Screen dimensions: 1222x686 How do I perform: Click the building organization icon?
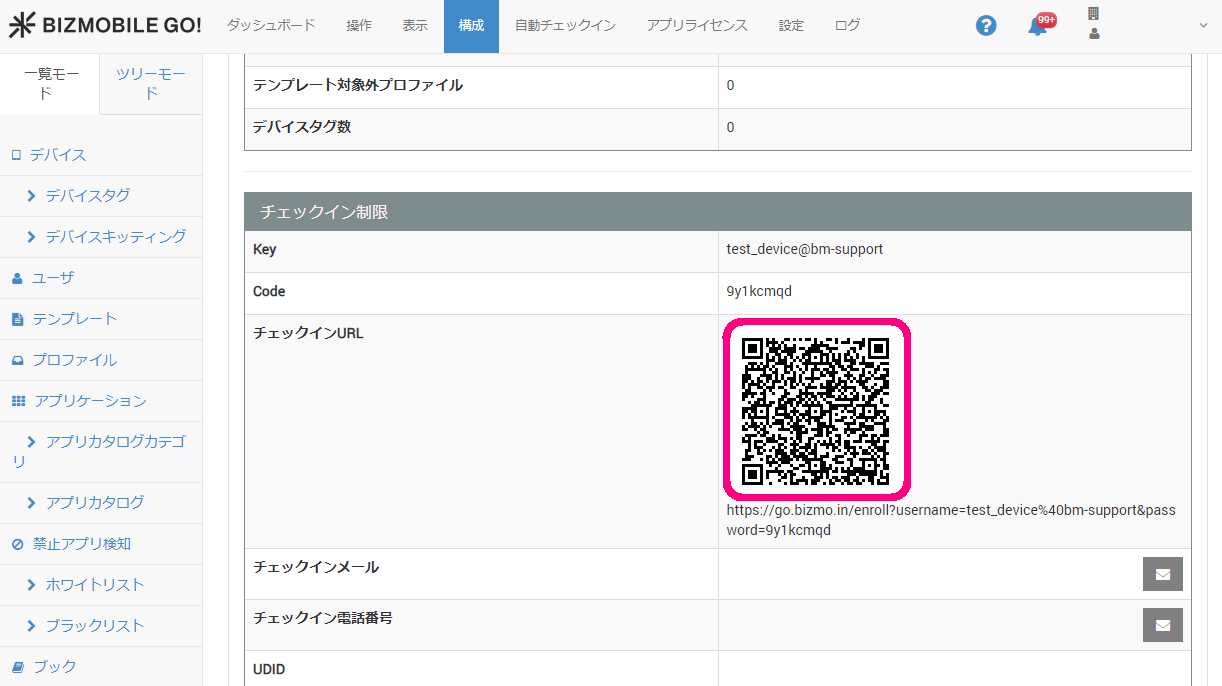coord(1093,14)
